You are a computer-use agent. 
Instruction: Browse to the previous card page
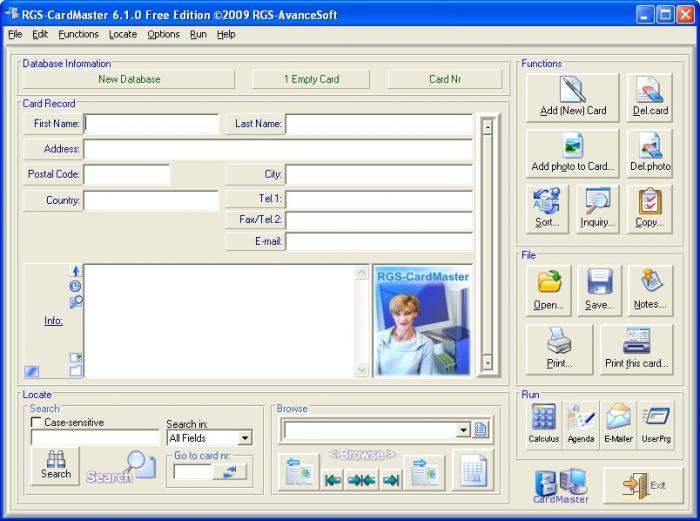tap(299, 472)
